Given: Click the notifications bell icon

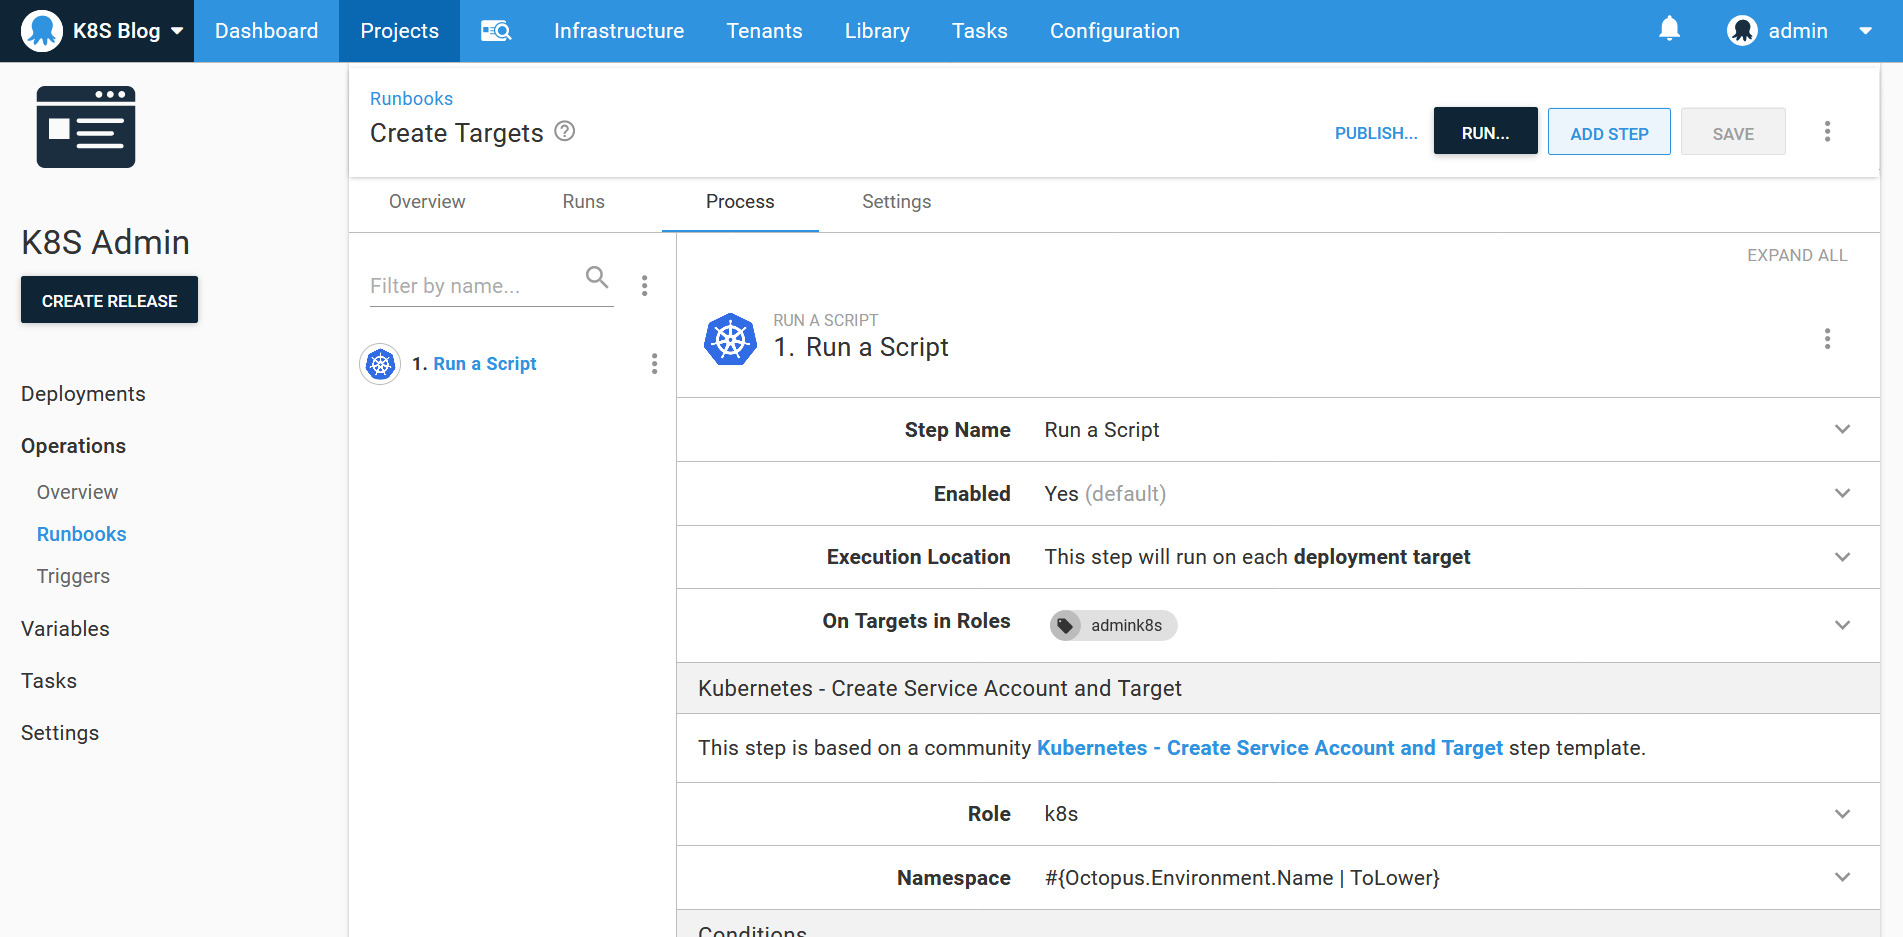Looking at the screenshot, I should click(1669, 30).
